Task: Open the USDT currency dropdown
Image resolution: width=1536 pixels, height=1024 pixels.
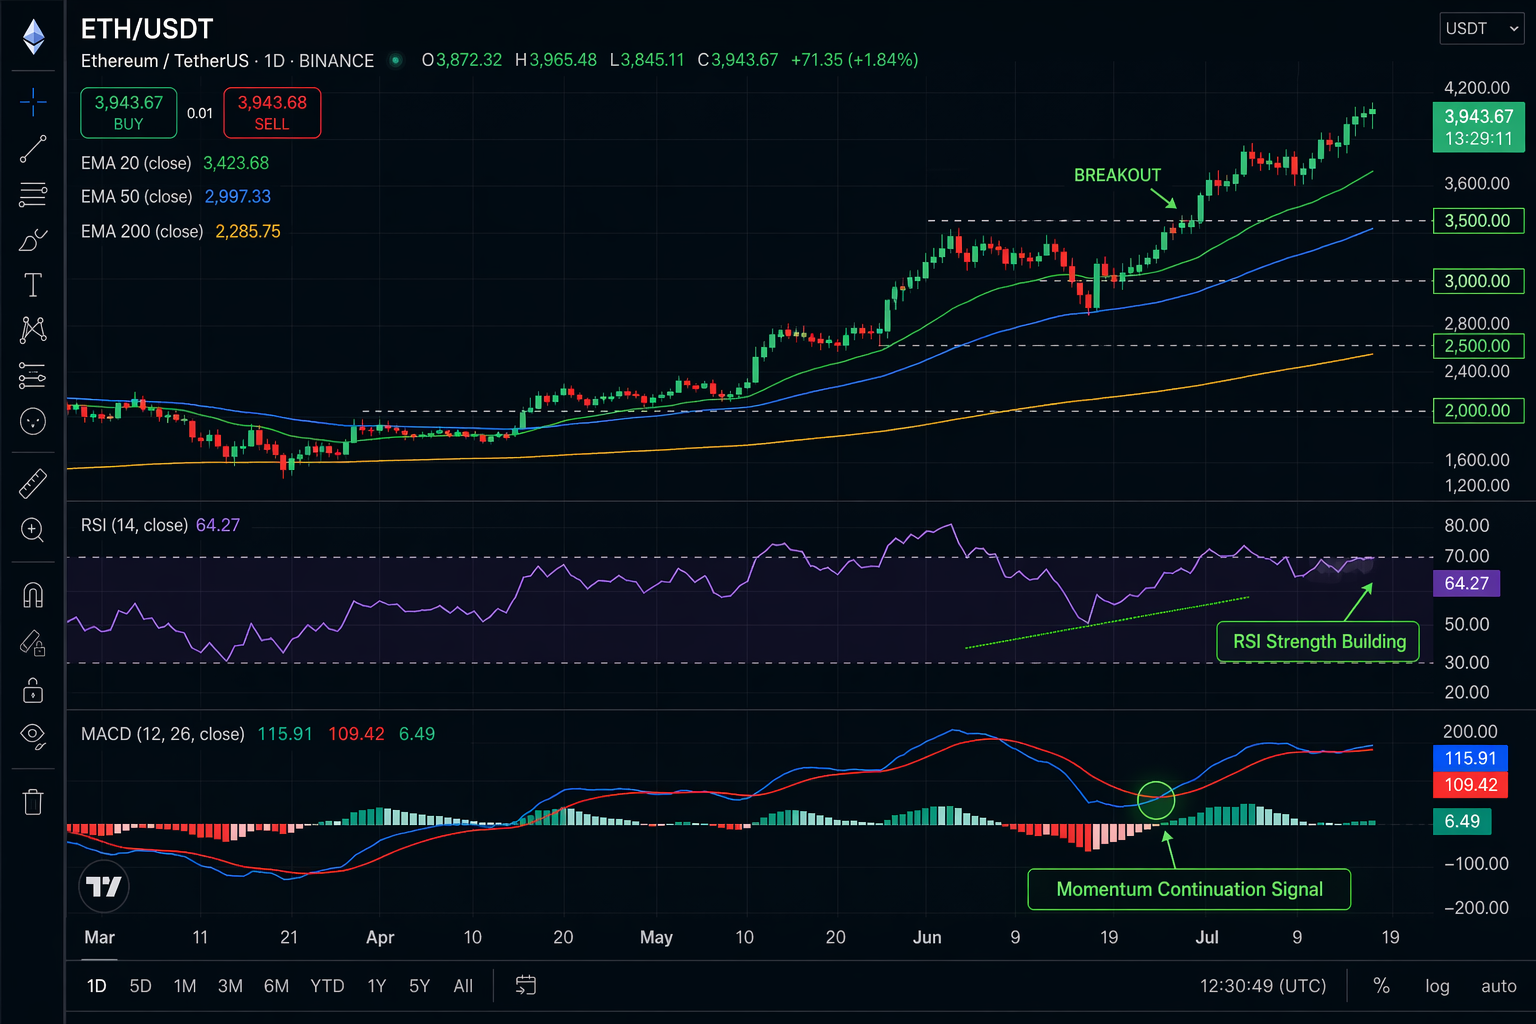Action: tap(1481, 29)
